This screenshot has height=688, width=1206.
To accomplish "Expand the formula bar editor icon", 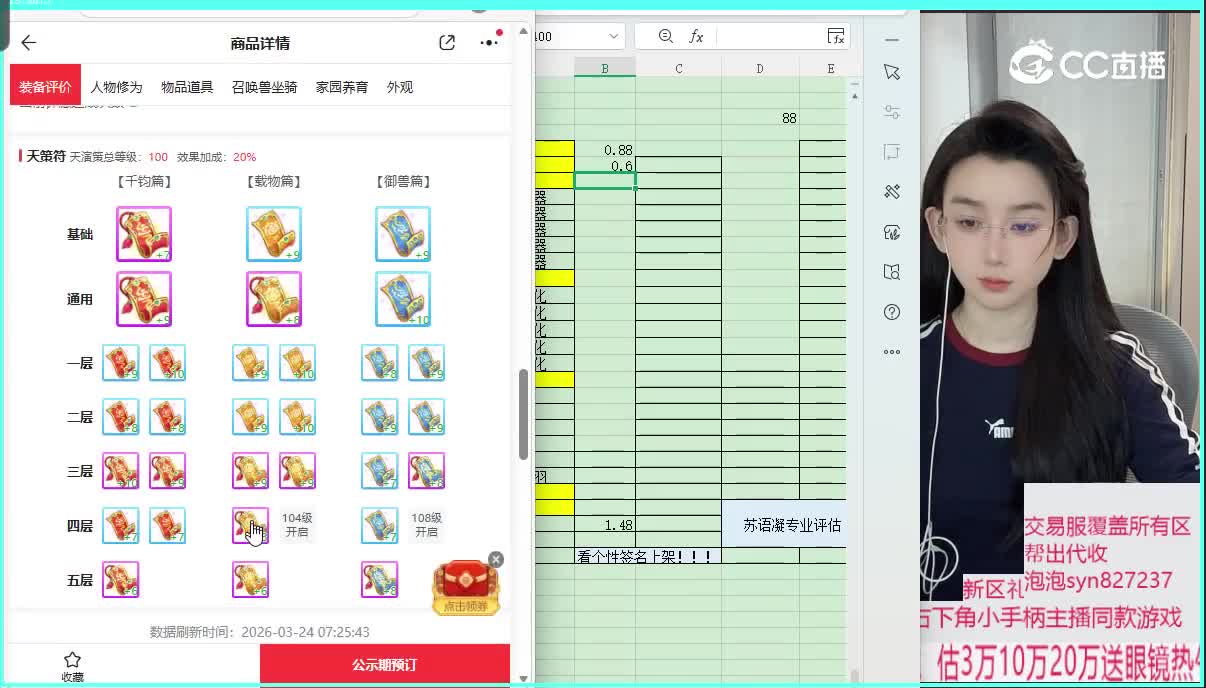I will point(836,36).
